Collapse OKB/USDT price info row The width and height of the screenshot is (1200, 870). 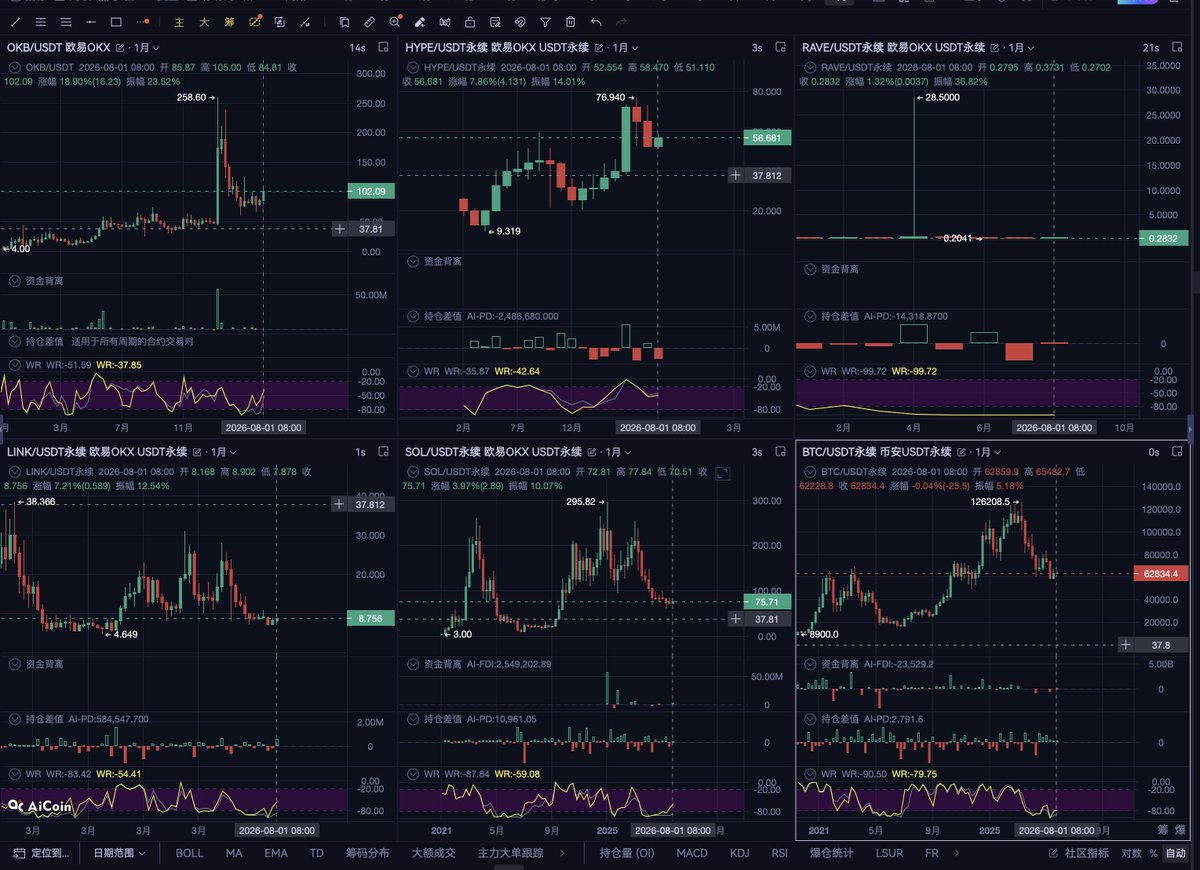[x=15, y=67]
